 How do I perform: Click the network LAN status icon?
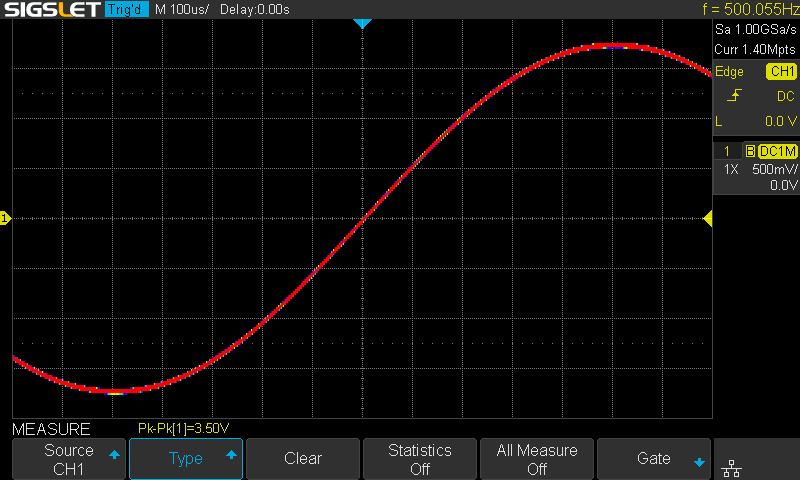tap(732, 468)
